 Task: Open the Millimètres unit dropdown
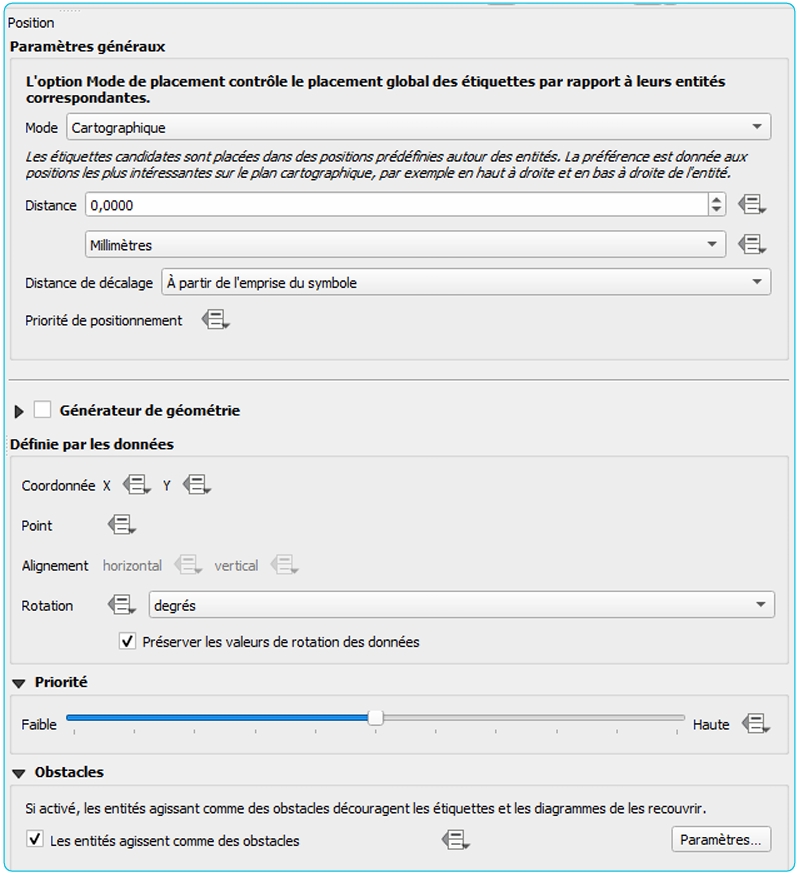click(404, 244)
